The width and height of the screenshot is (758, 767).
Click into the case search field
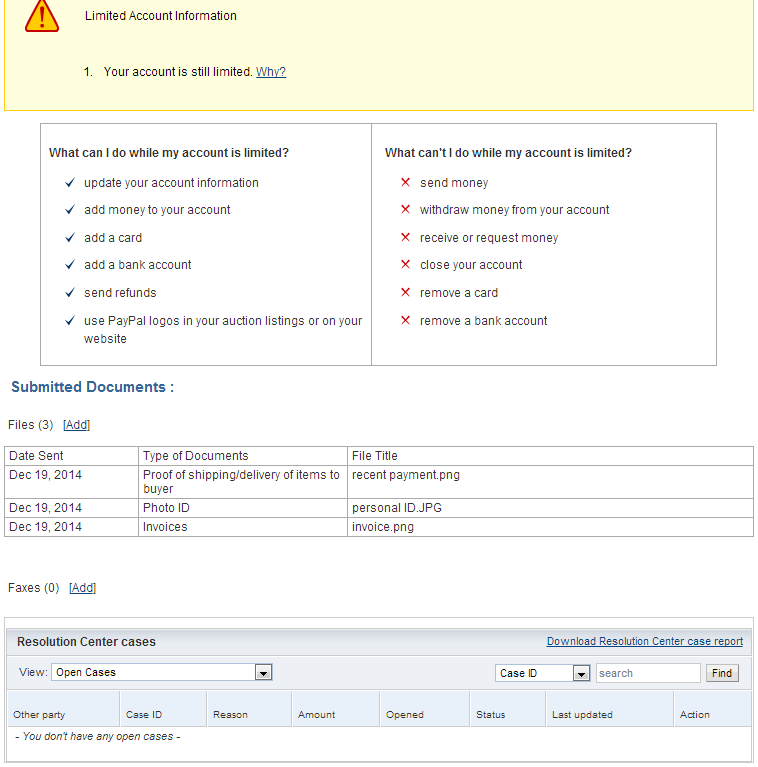click(648, 673)
